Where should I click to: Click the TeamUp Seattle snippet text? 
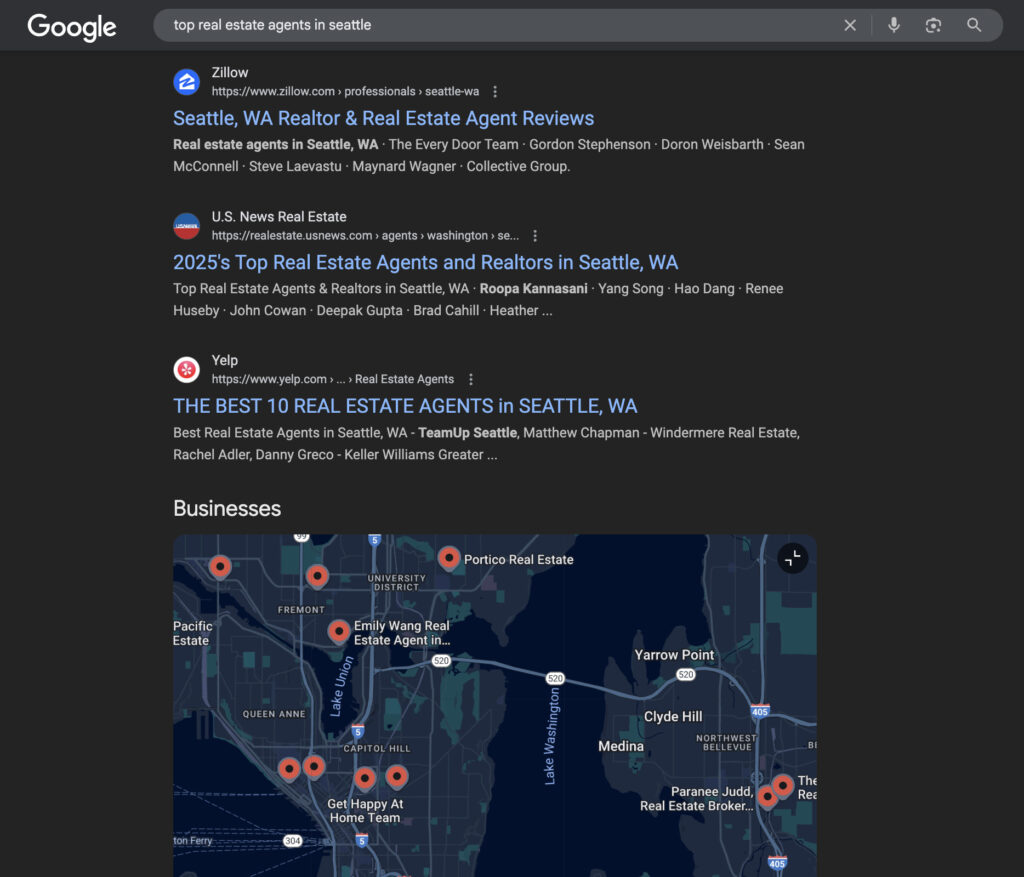[468, 433]
